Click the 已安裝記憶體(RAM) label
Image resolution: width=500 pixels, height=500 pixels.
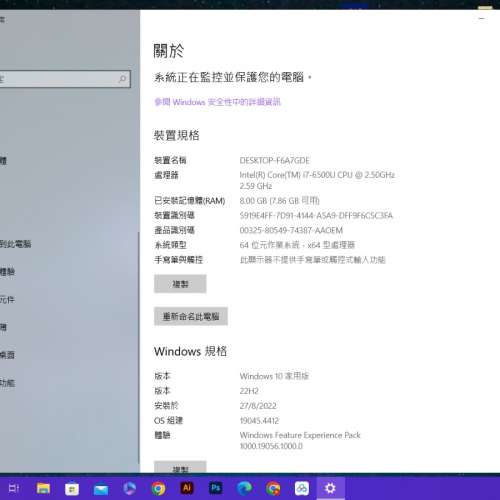189,201
